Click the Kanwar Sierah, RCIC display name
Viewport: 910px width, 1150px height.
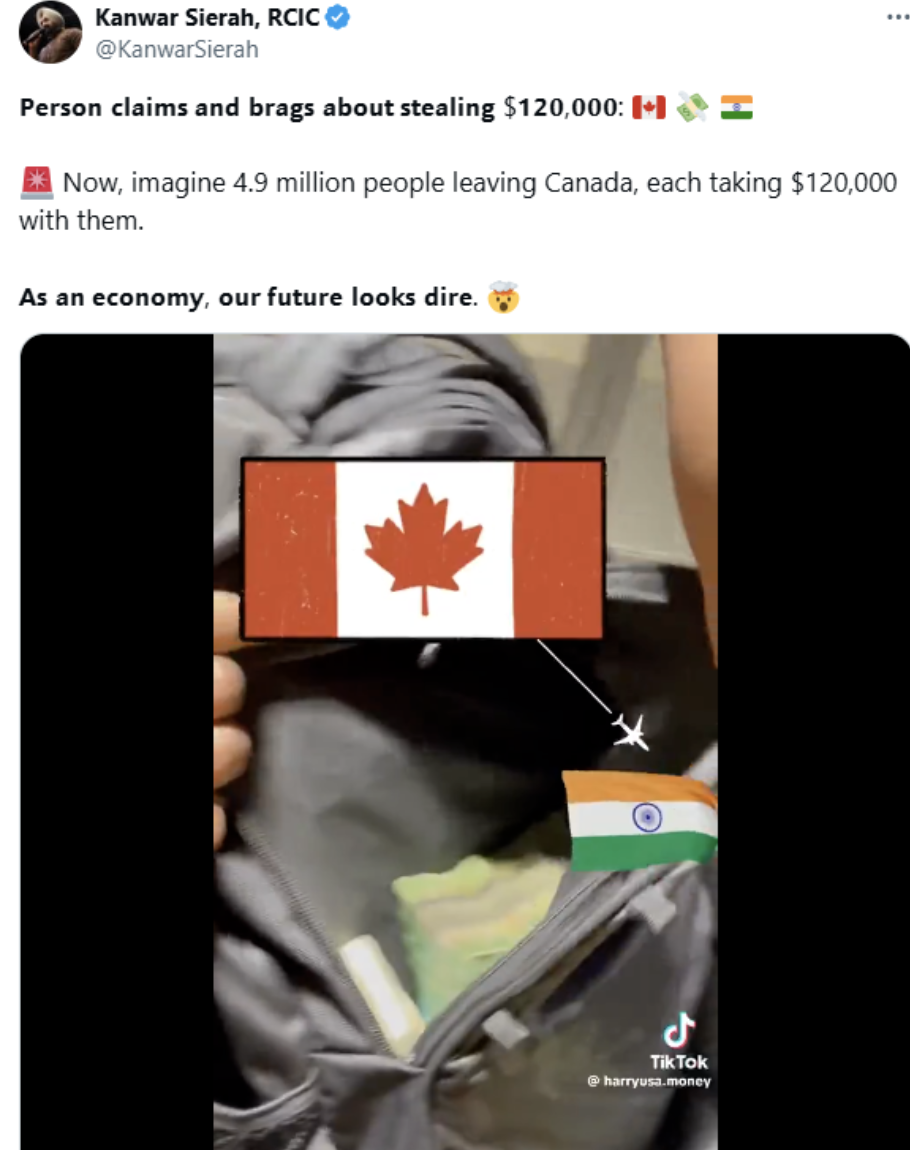(208, 18)
